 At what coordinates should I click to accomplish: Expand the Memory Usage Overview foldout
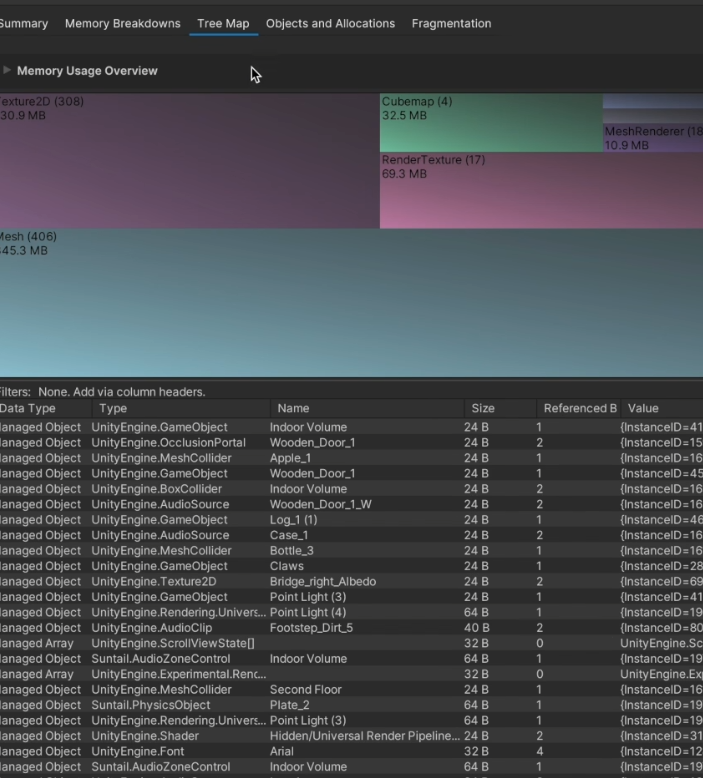7,70
